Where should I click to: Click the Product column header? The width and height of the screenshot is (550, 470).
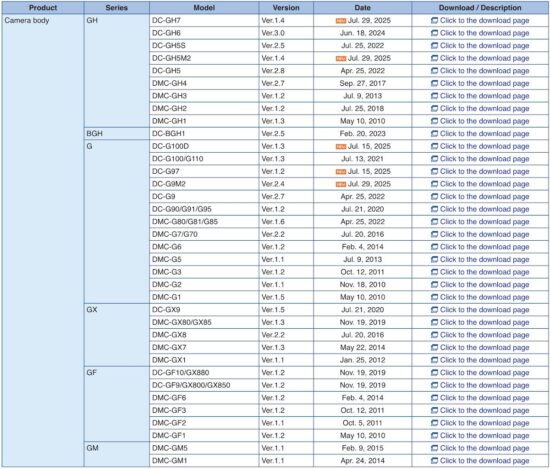[43, 8]
